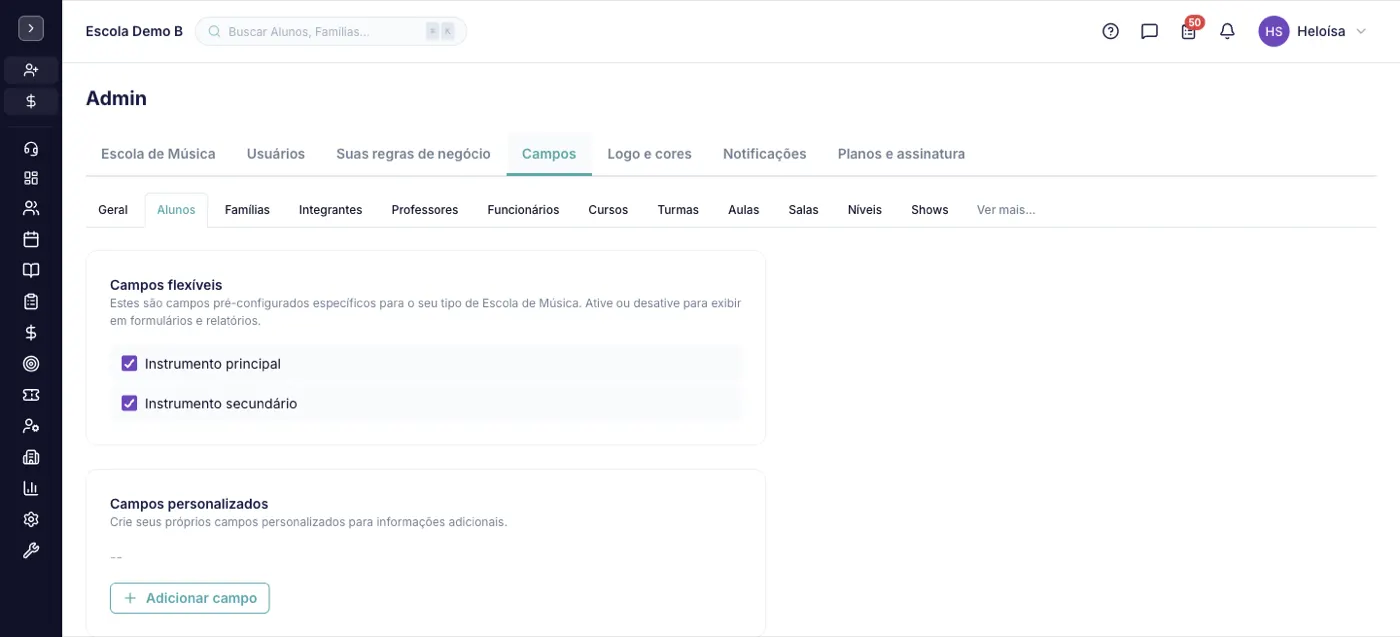This screenshot has height=637, width=1400.
Task: Open Suas regras de negócio tab
Action: click(413, 154)
